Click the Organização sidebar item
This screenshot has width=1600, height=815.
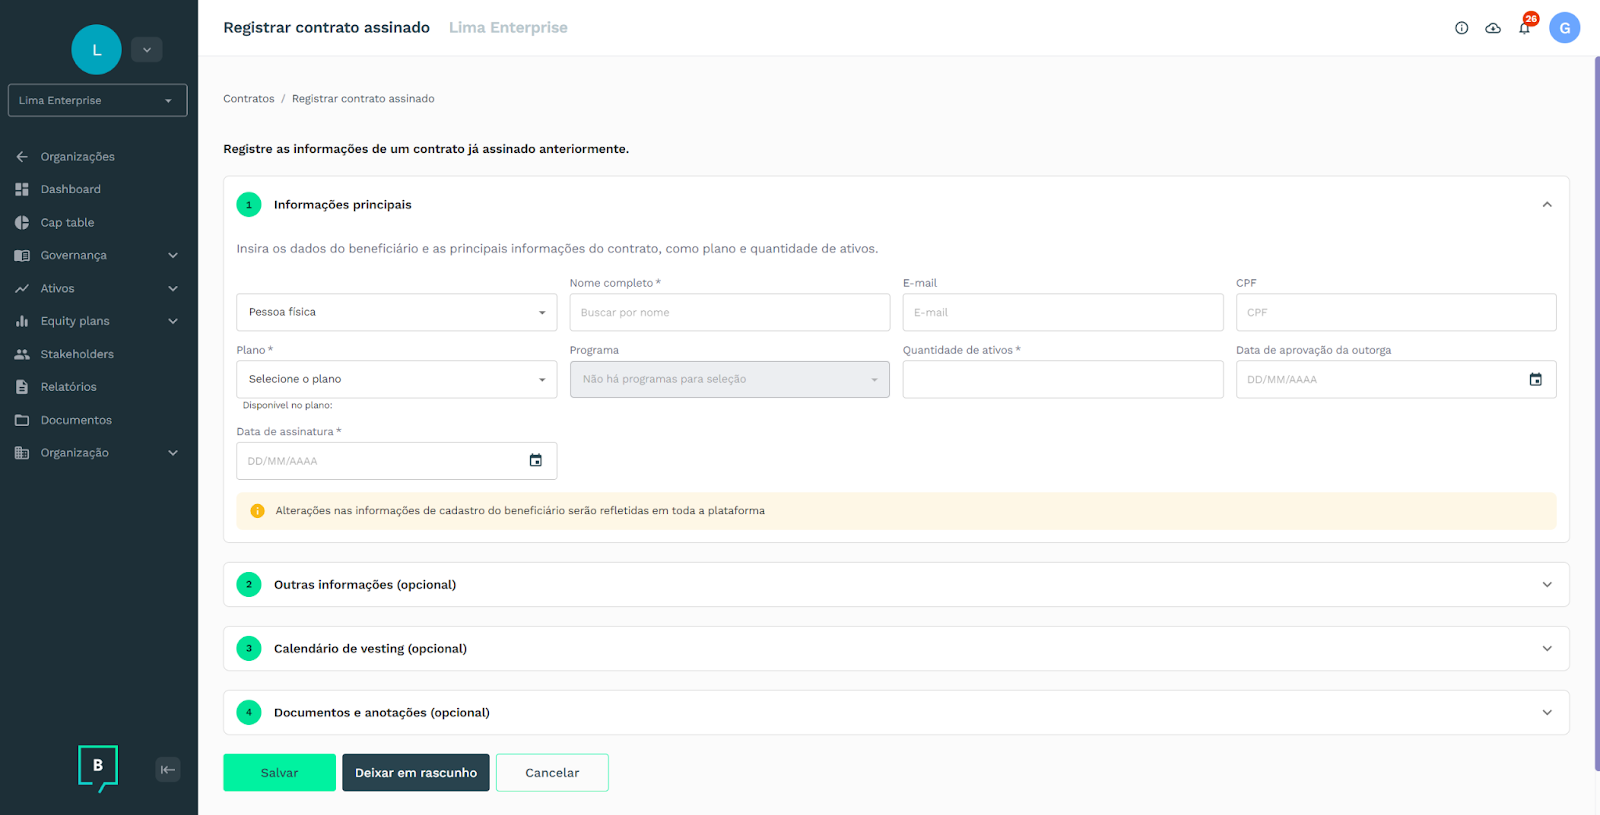(x=74, y=453)
